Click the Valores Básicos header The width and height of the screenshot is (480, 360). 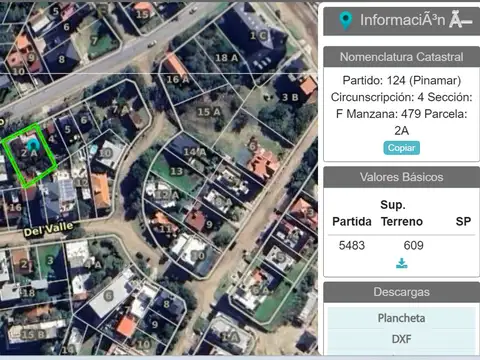401,177
